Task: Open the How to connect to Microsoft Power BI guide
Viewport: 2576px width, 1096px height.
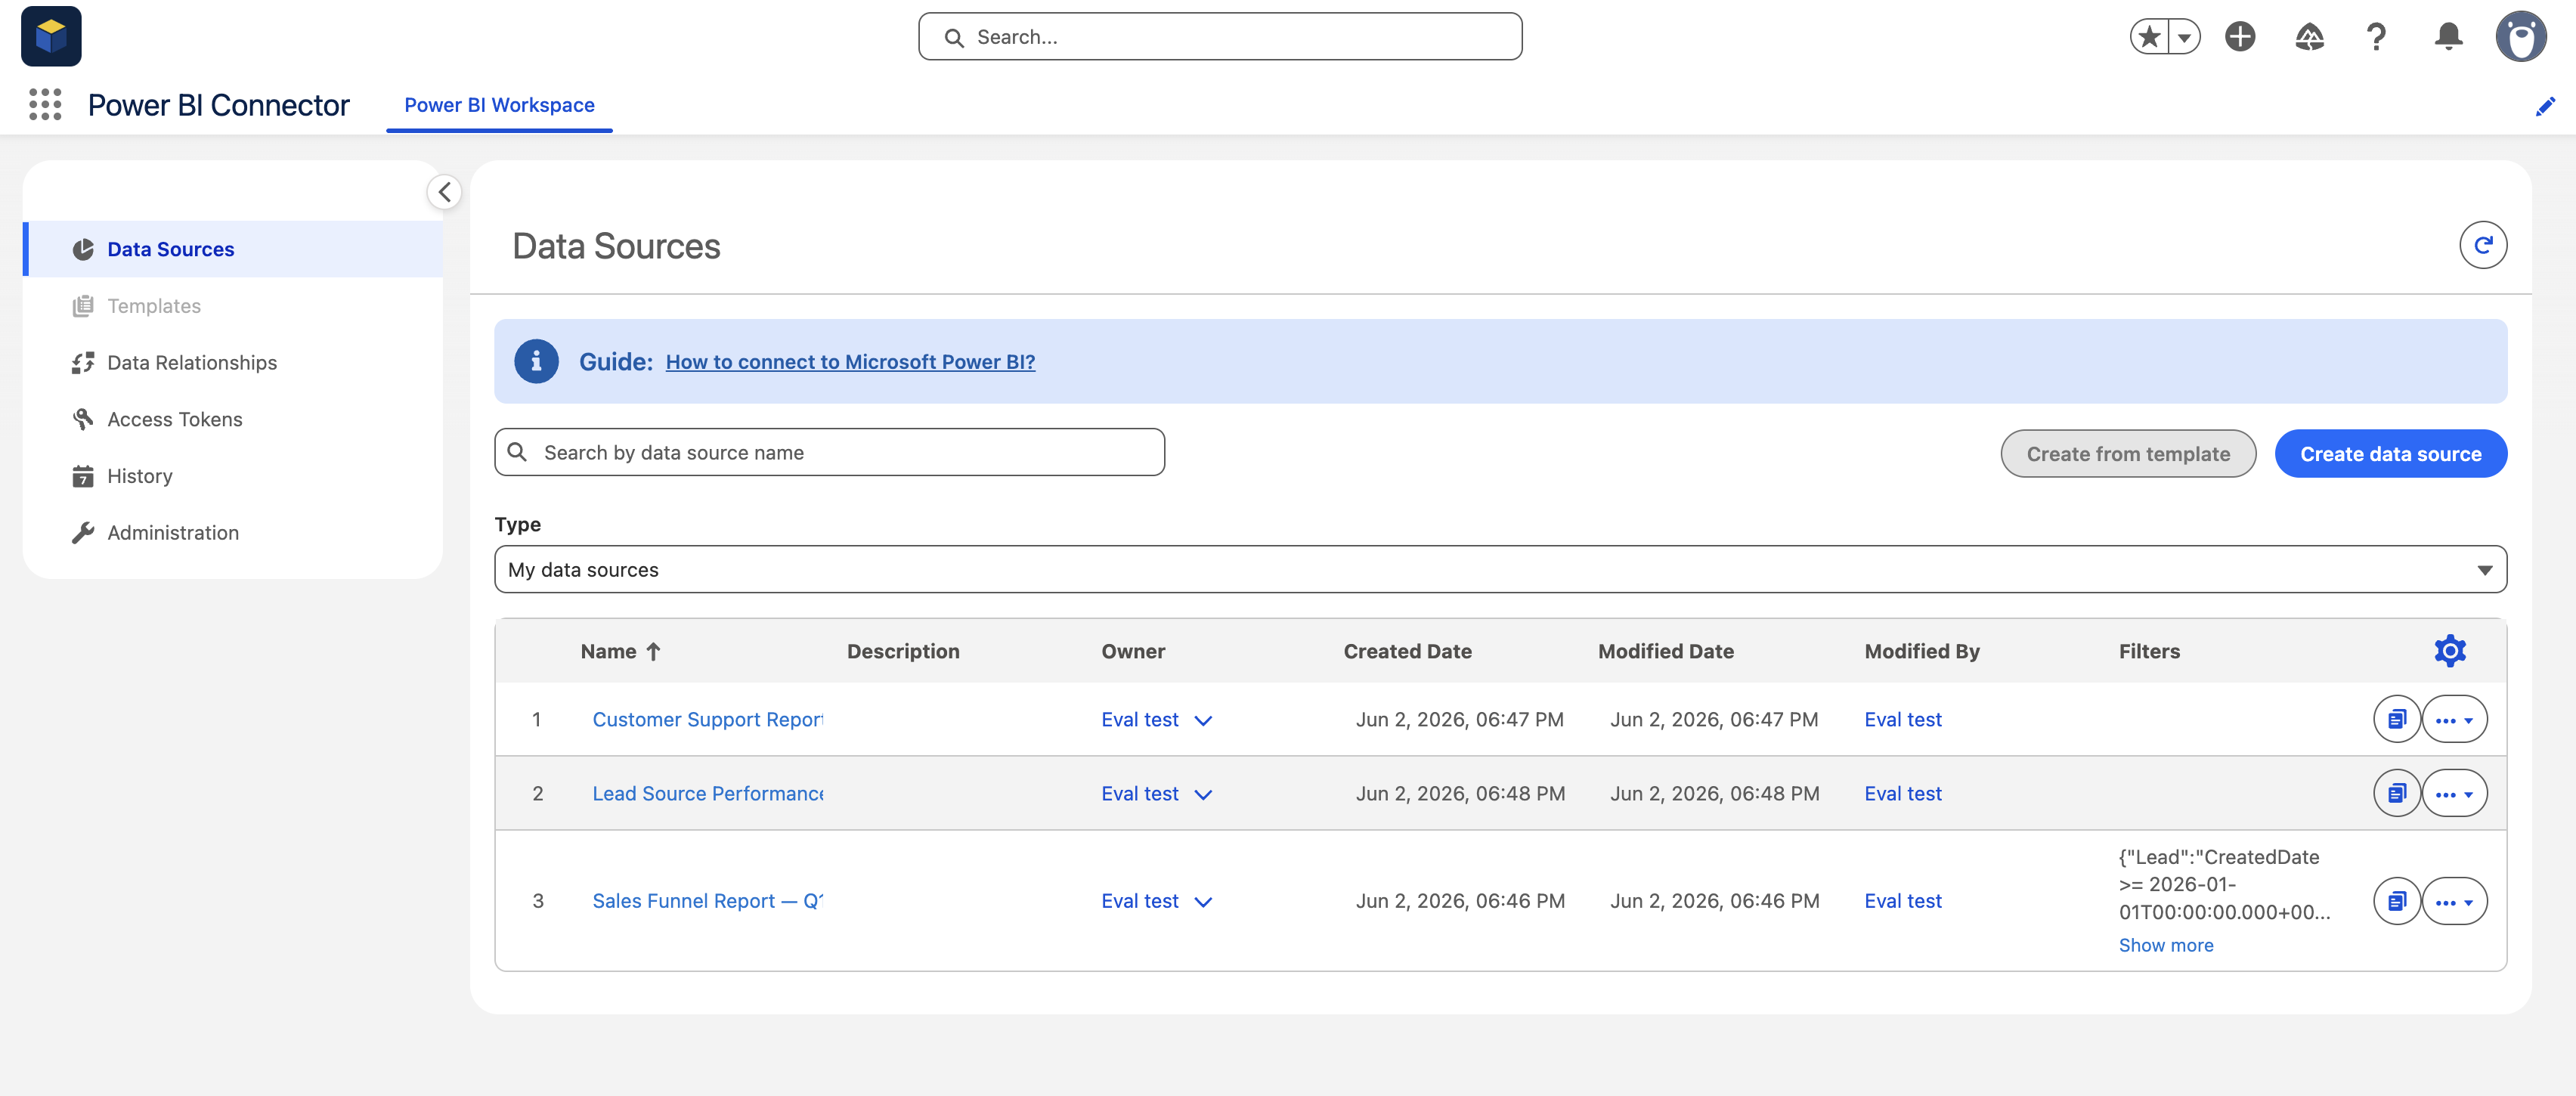Action: (x=850, y=362)
